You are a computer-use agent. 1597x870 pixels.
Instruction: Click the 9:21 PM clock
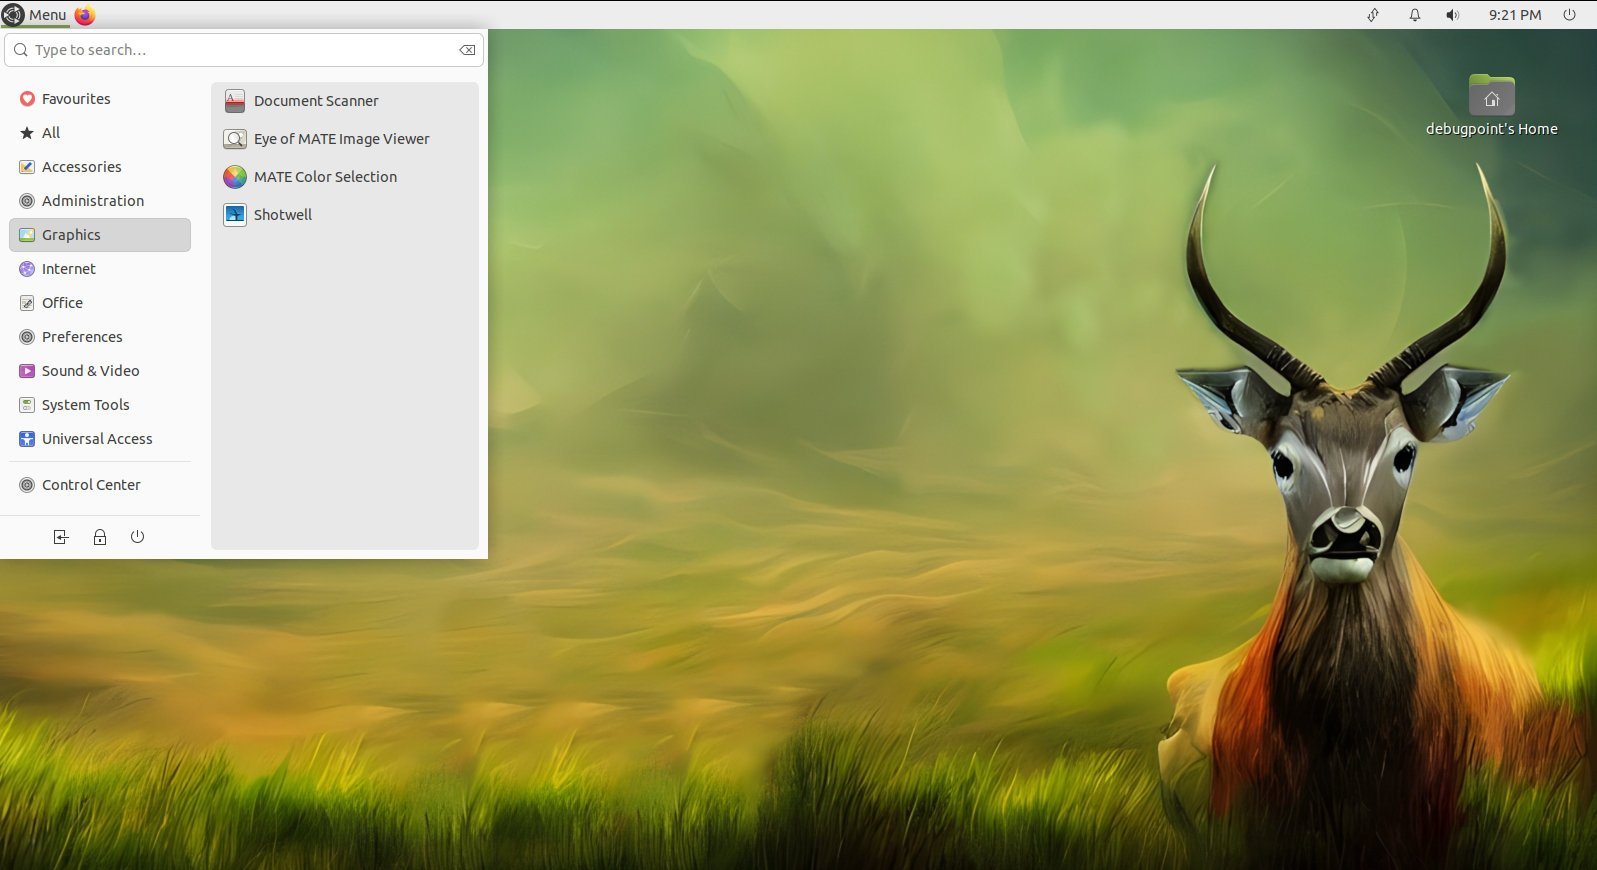(1515, 15)
